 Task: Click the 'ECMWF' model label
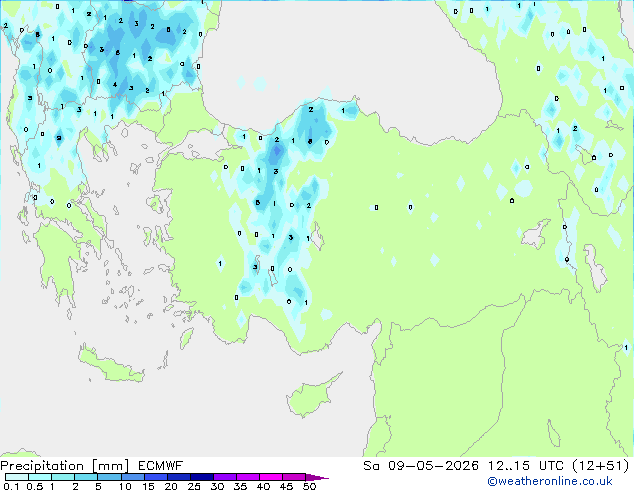click(x=161, y=466)
